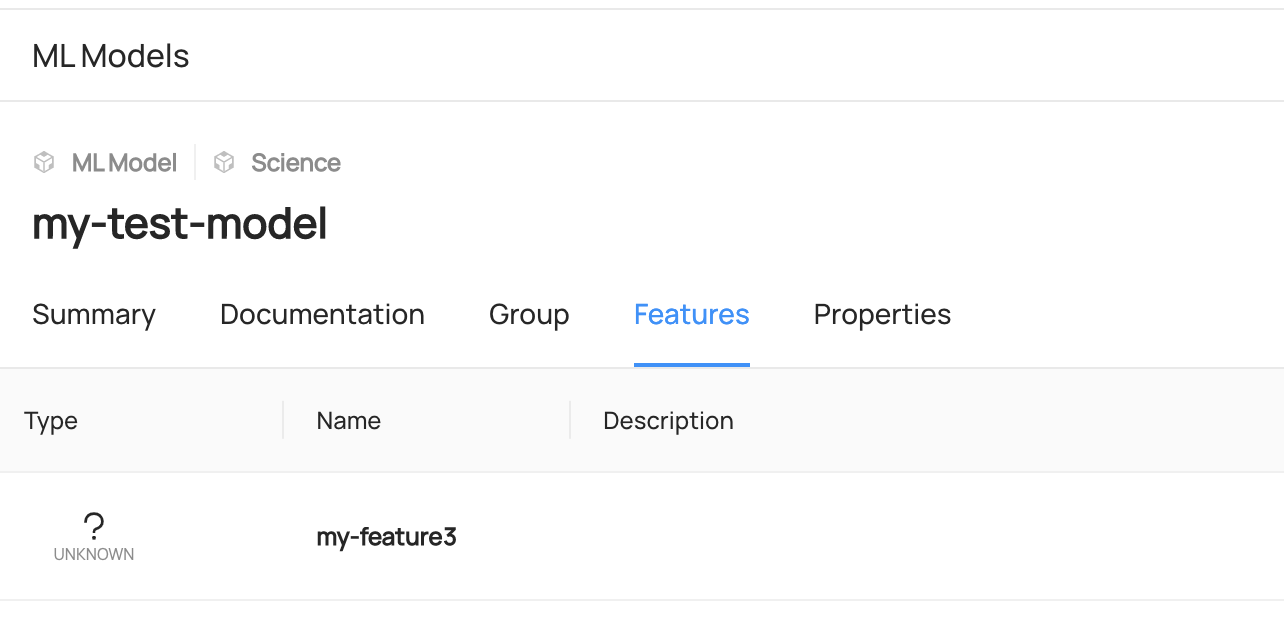Click the cube icon beside ML Model breadcrumb
Image resolution: width=1284 pixels, height=630 pixels.
click(44, 162)
